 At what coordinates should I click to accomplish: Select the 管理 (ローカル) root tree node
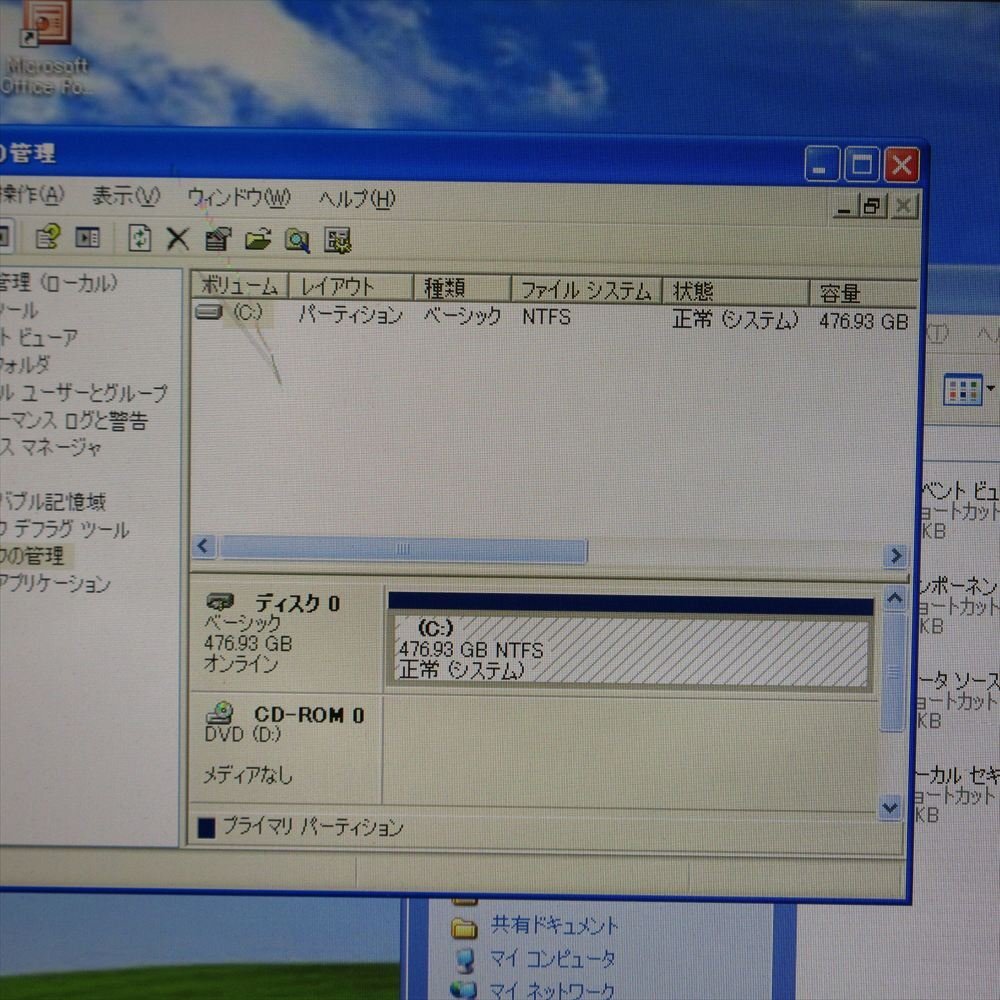click(x=59, y=282)
